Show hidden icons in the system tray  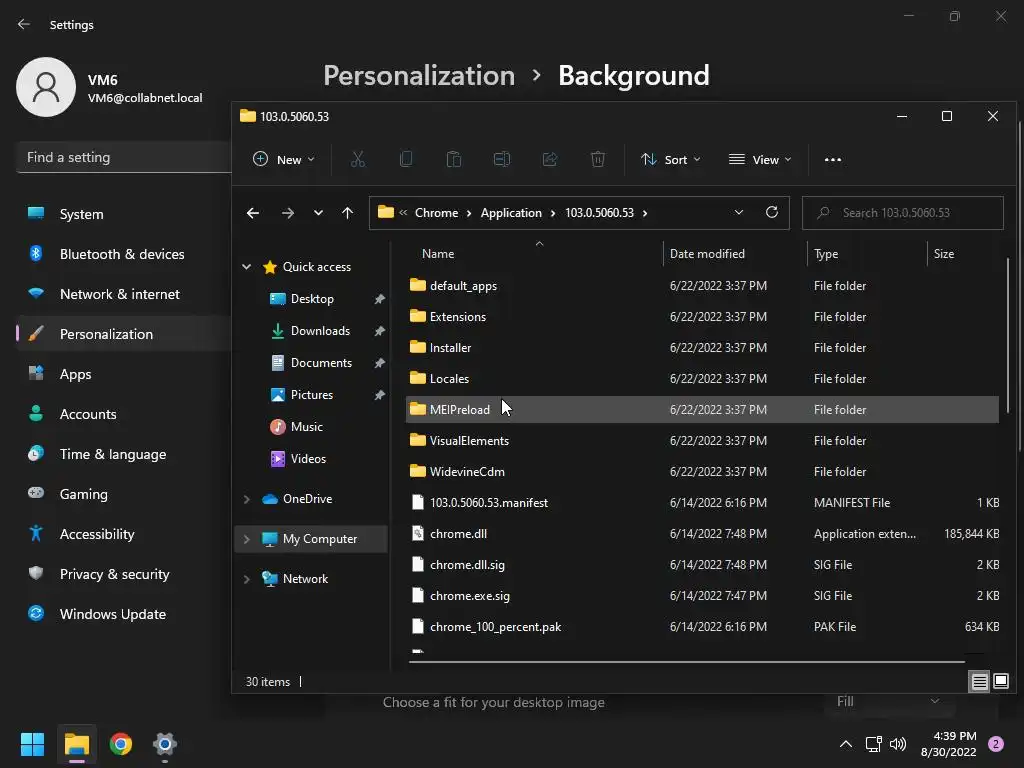point(846,744)
